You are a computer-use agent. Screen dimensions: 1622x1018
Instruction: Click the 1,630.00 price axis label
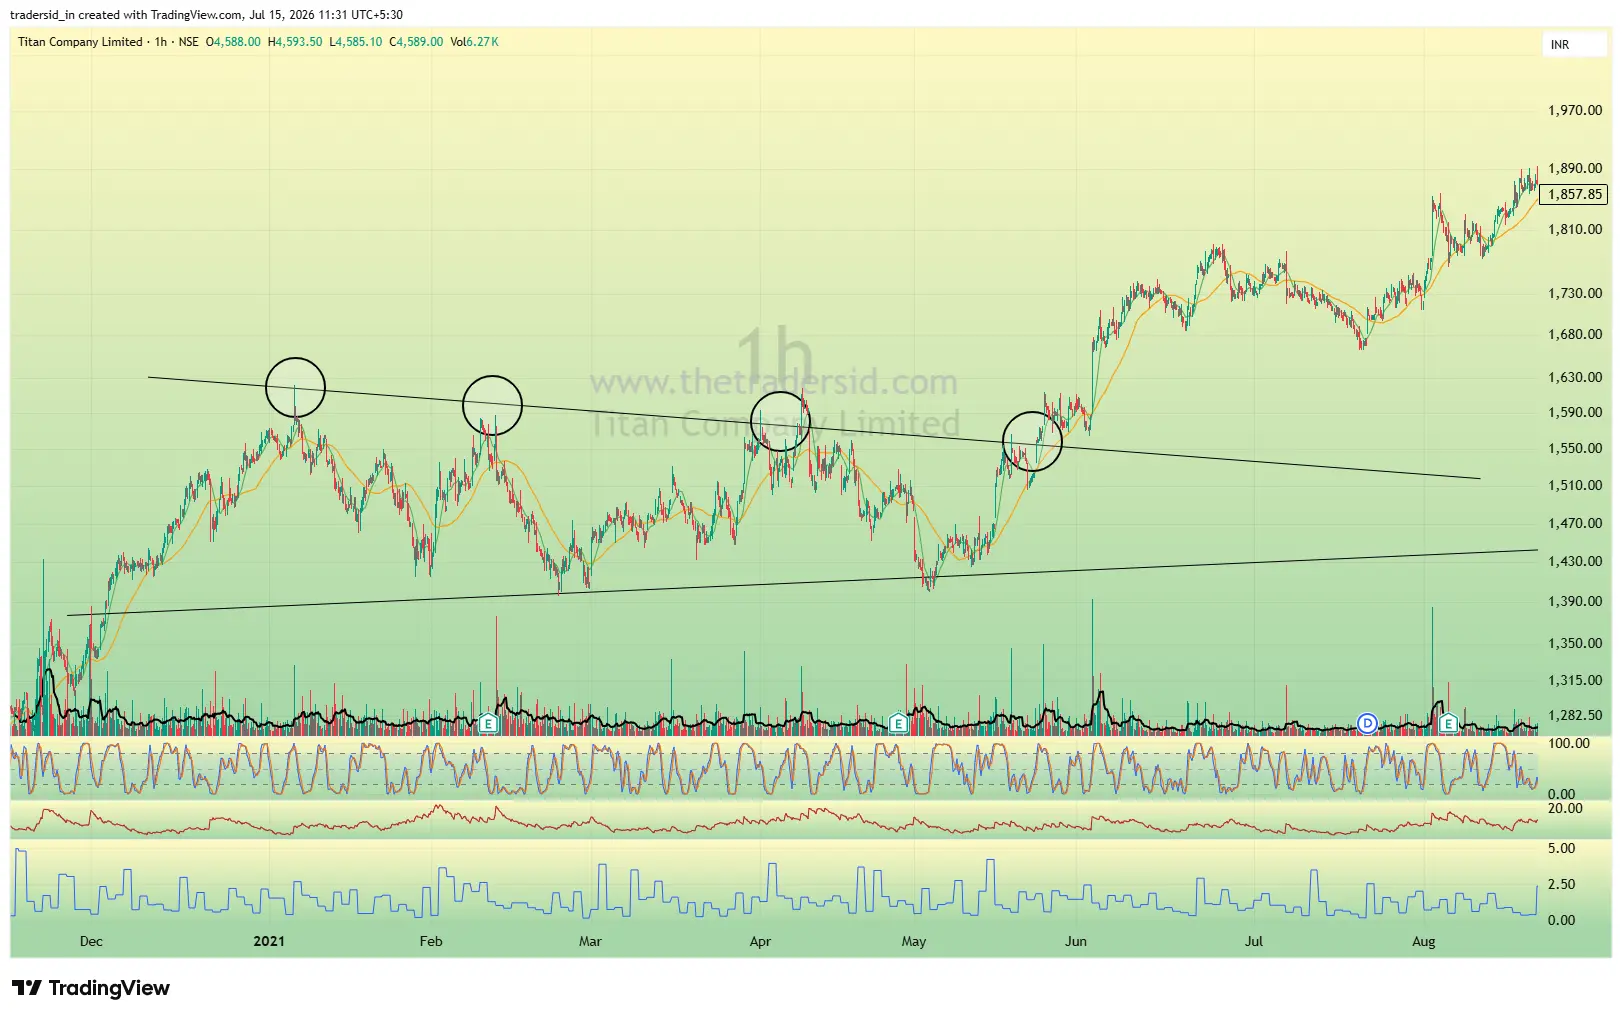pos(1575,377)
